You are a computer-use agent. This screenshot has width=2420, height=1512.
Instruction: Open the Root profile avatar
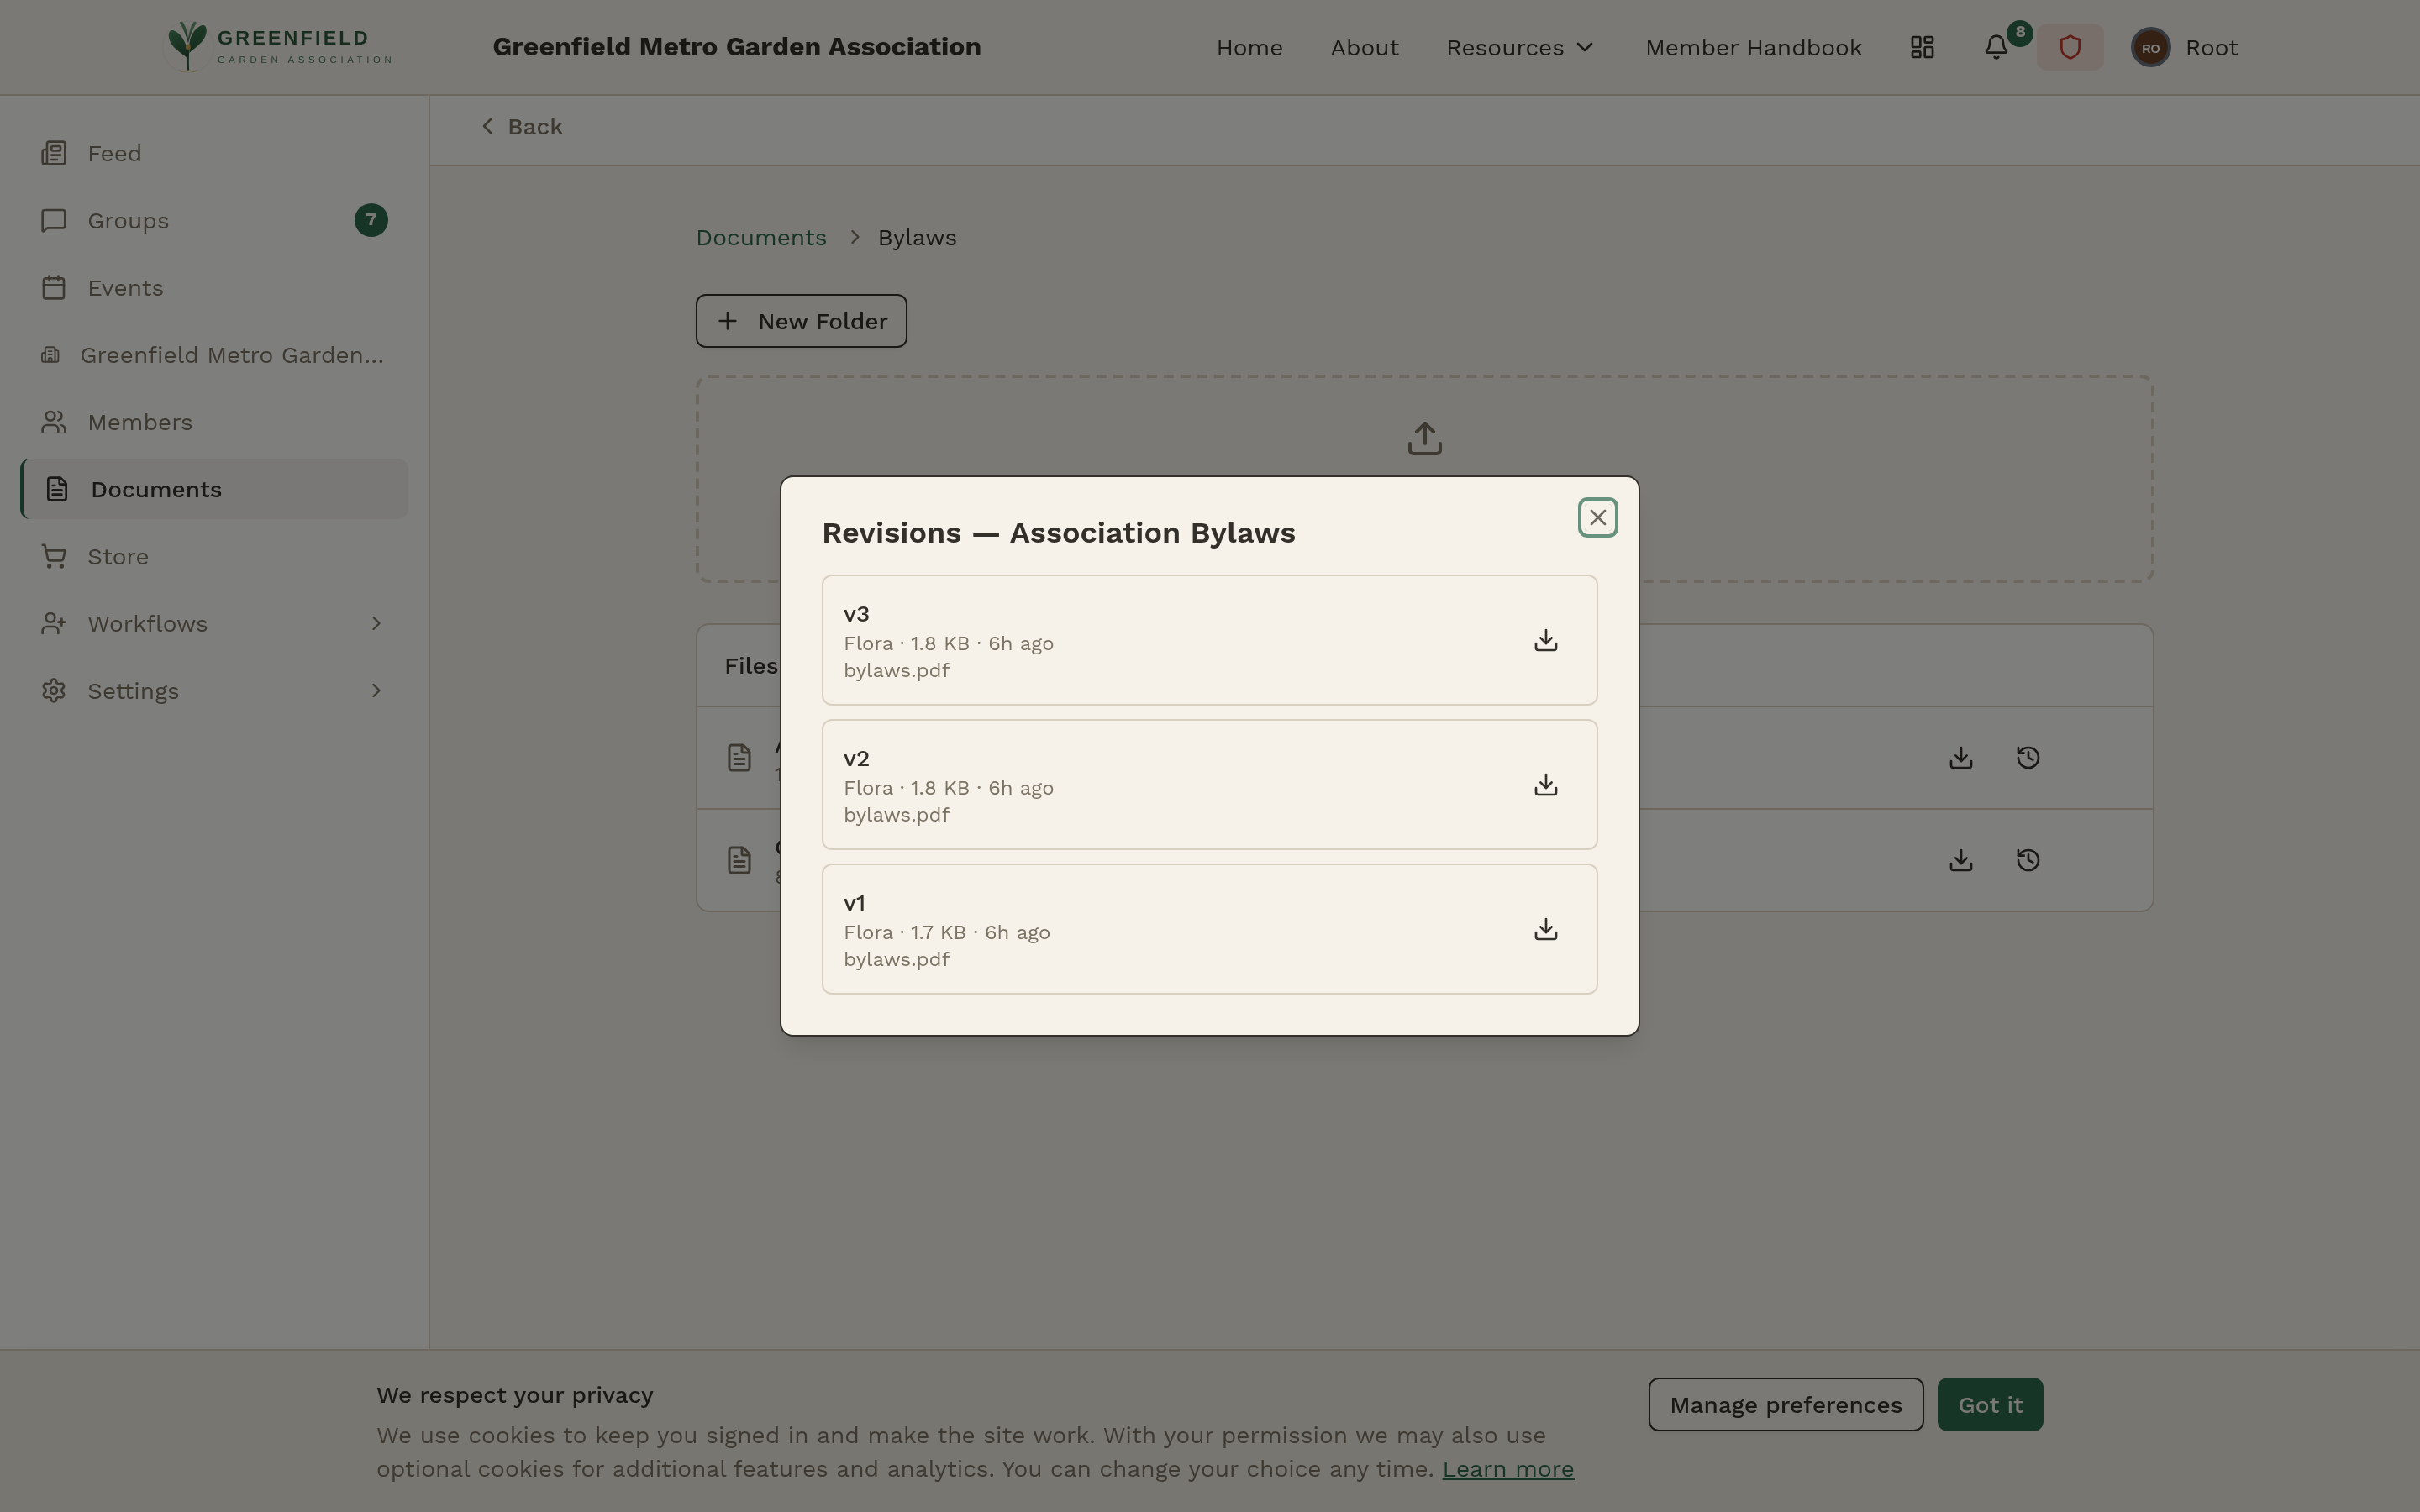(2150, 47)
